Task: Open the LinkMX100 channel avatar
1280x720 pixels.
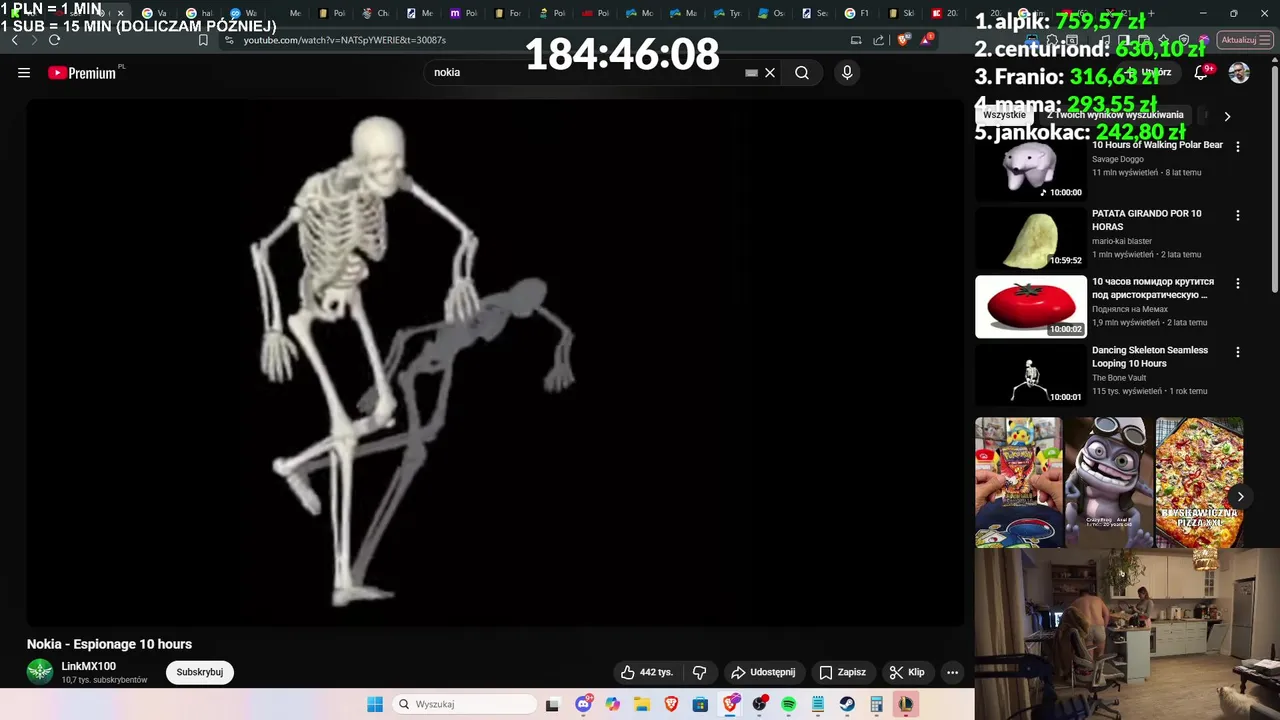Action: pyautogui.click(x=40, y=672)
